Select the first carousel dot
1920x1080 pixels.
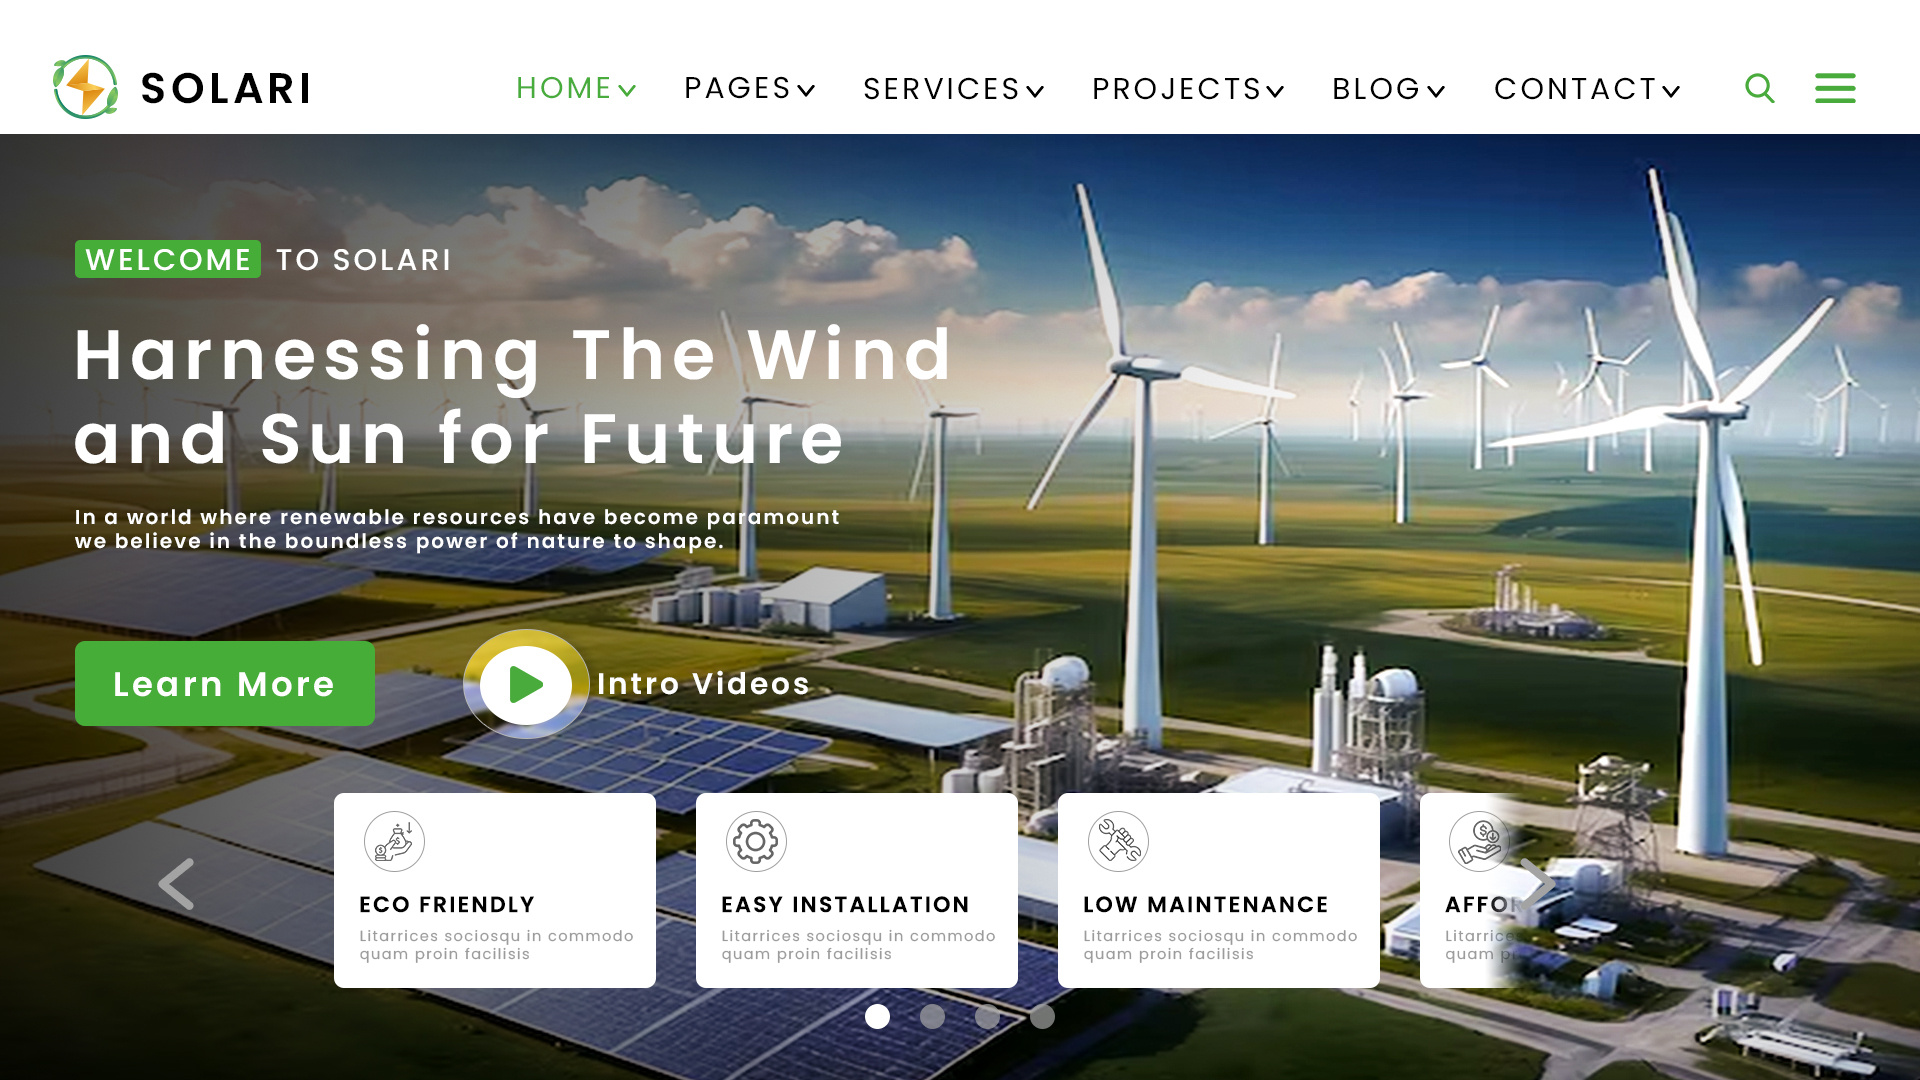tap(877, 1016)
